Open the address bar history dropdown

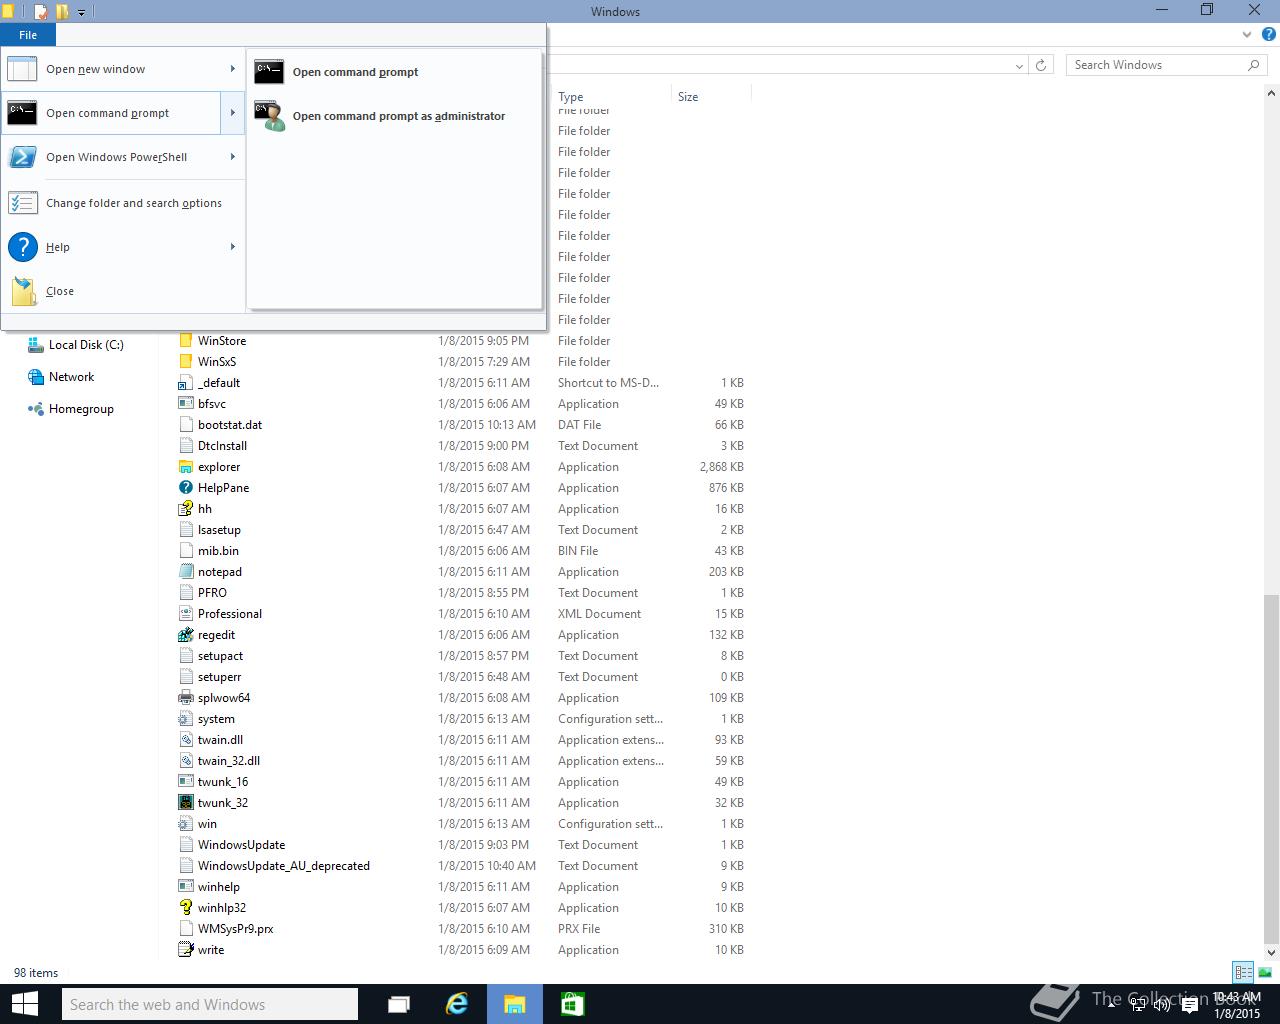1019,65
